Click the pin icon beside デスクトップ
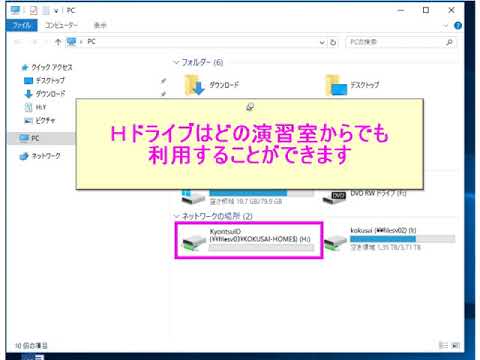The height and width of the screenshot is (360, 480). 163,81
